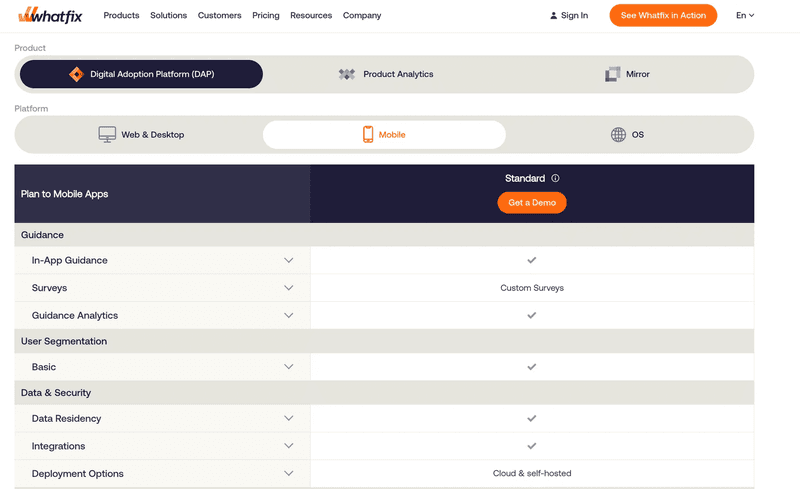Expand the In-App Guidance row chevron

tap(289, 260)
